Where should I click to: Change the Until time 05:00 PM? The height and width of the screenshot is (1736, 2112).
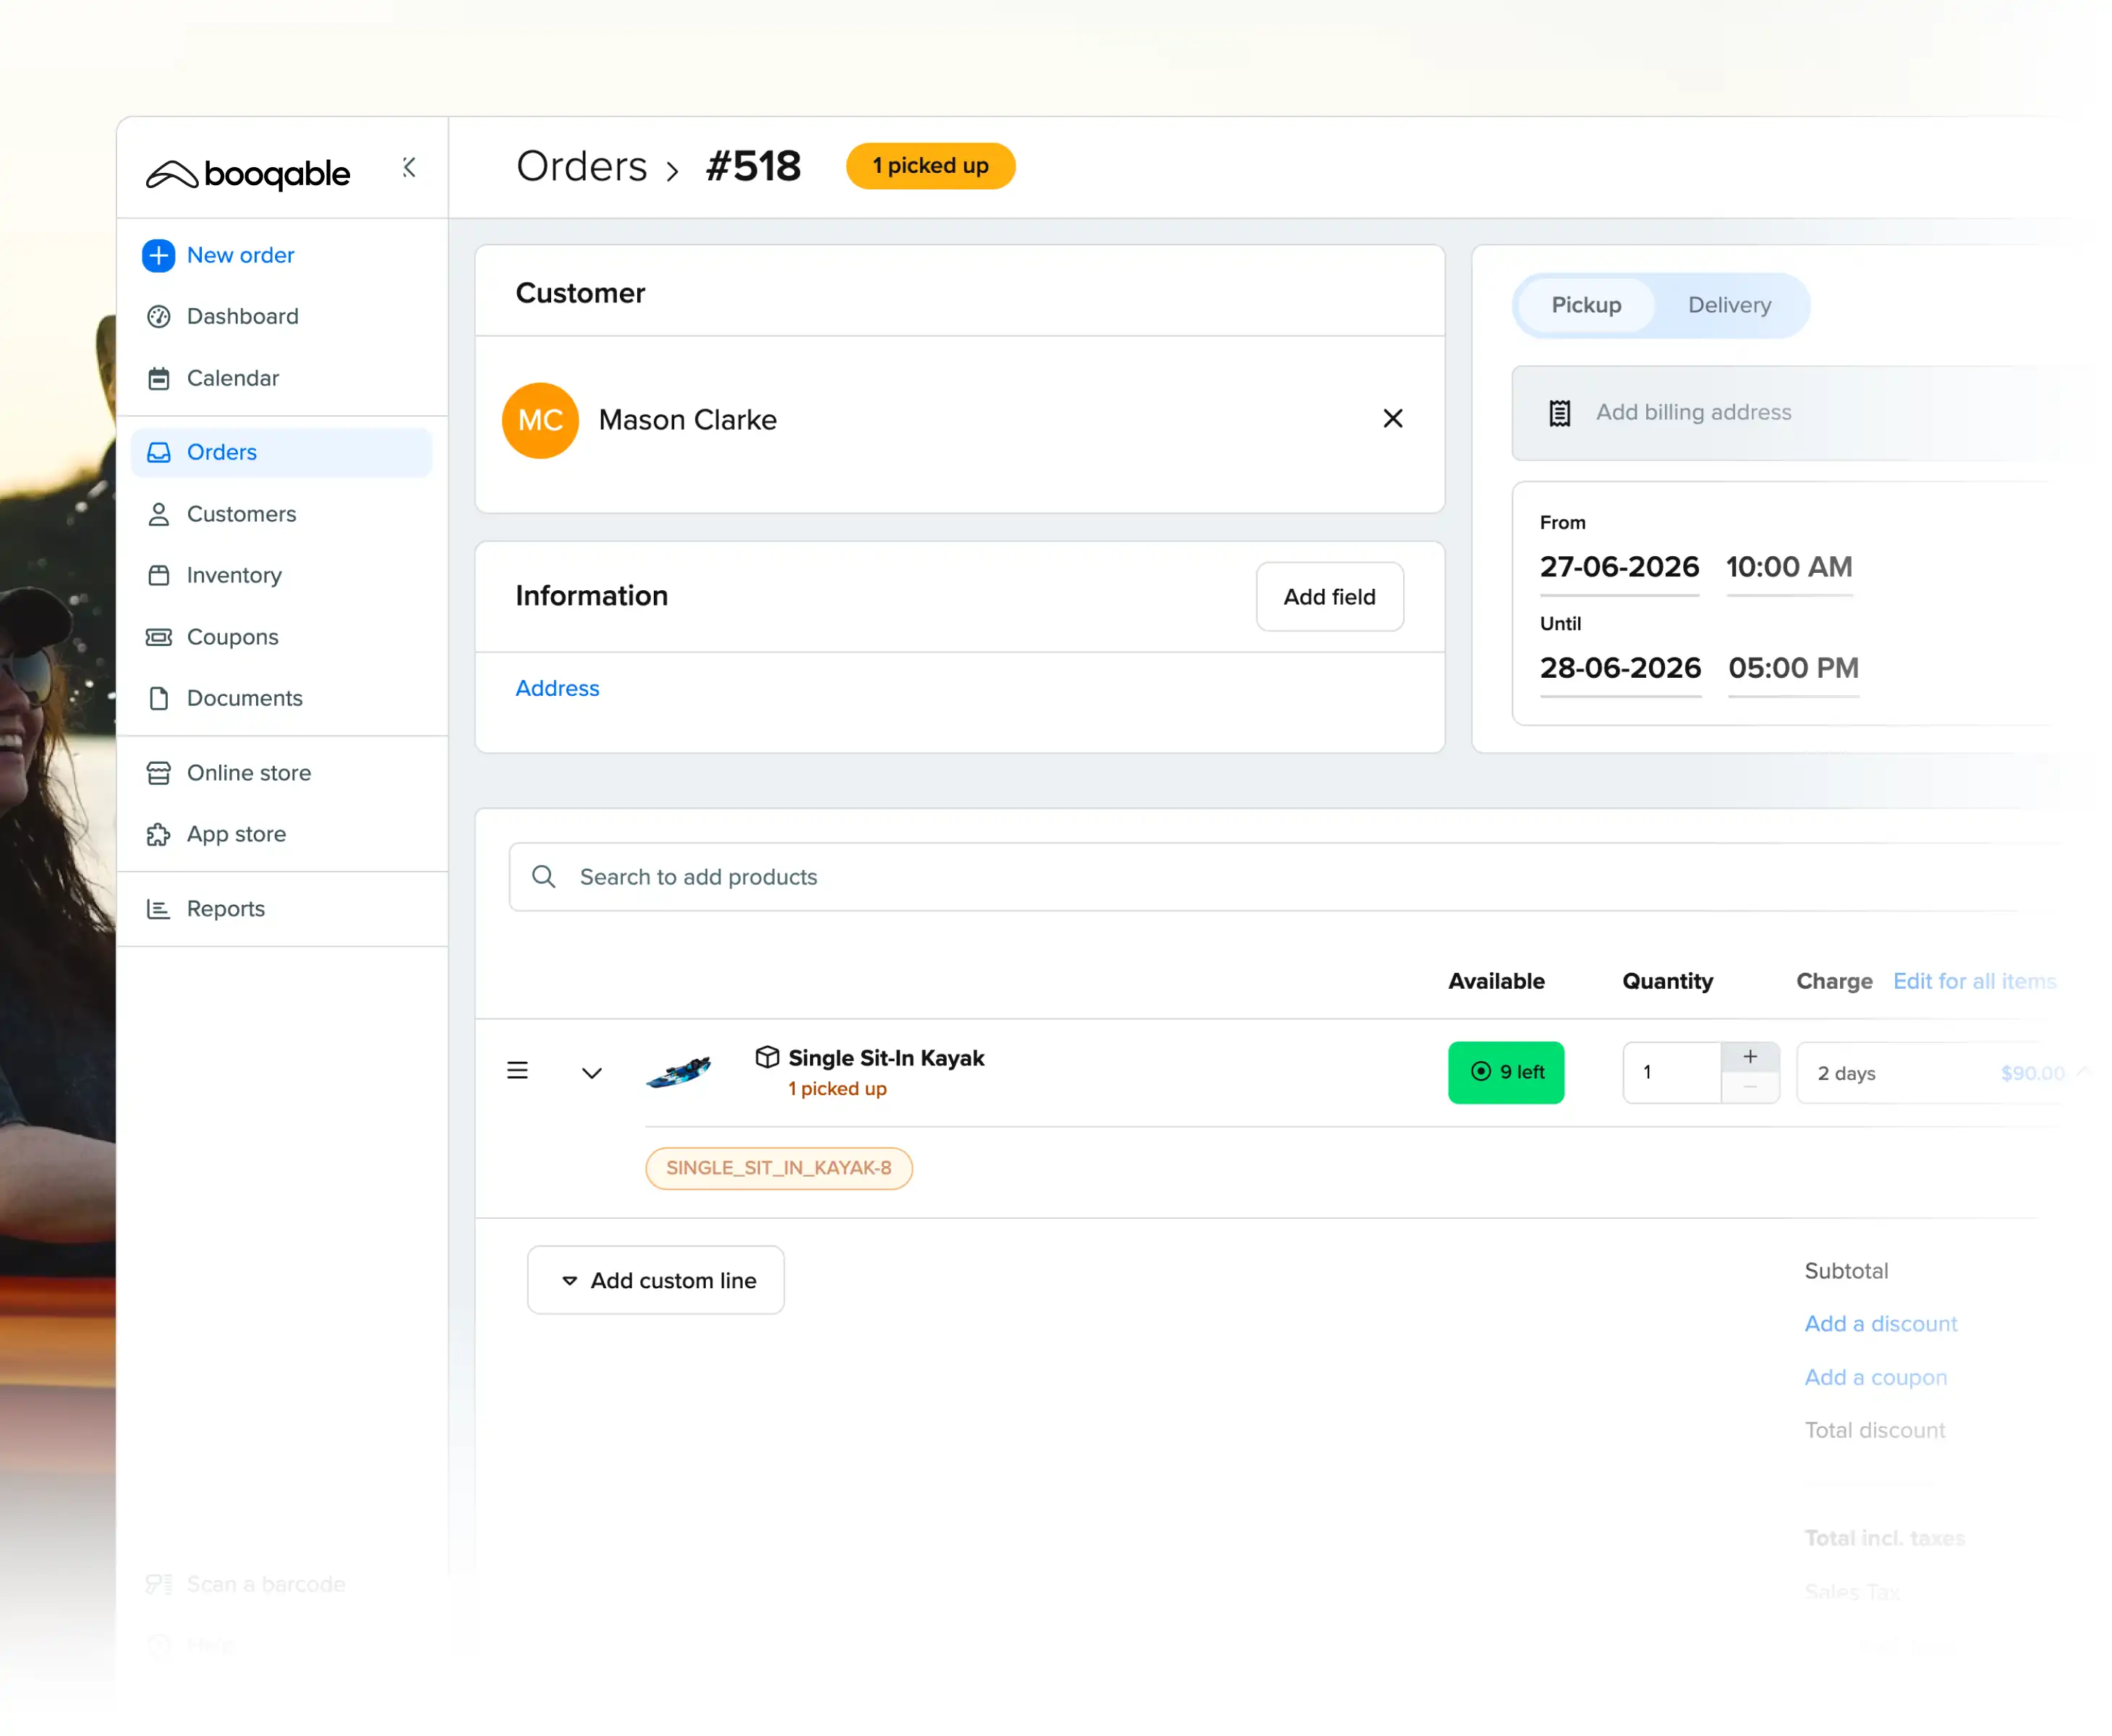click(x=1793, y=668)
